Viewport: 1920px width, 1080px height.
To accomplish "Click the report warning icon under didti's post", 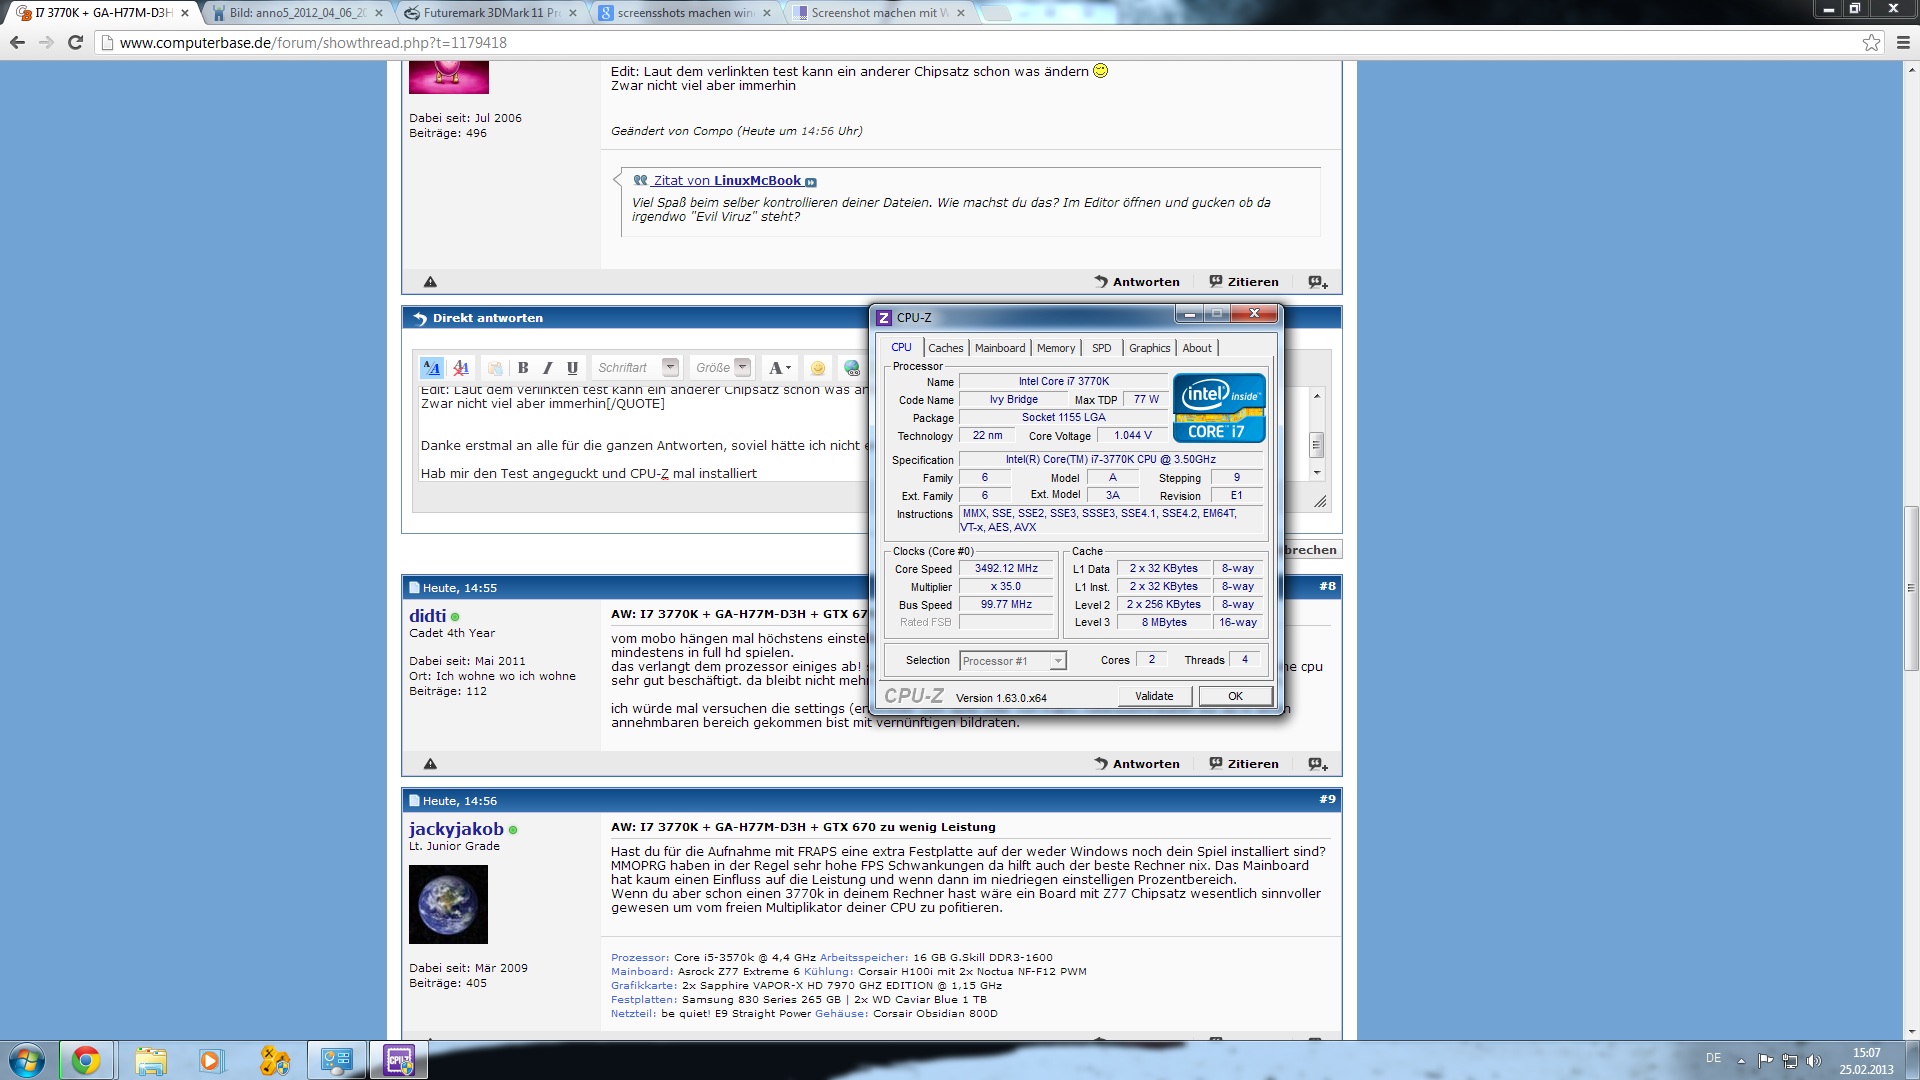I will click(x=430, y=764).
